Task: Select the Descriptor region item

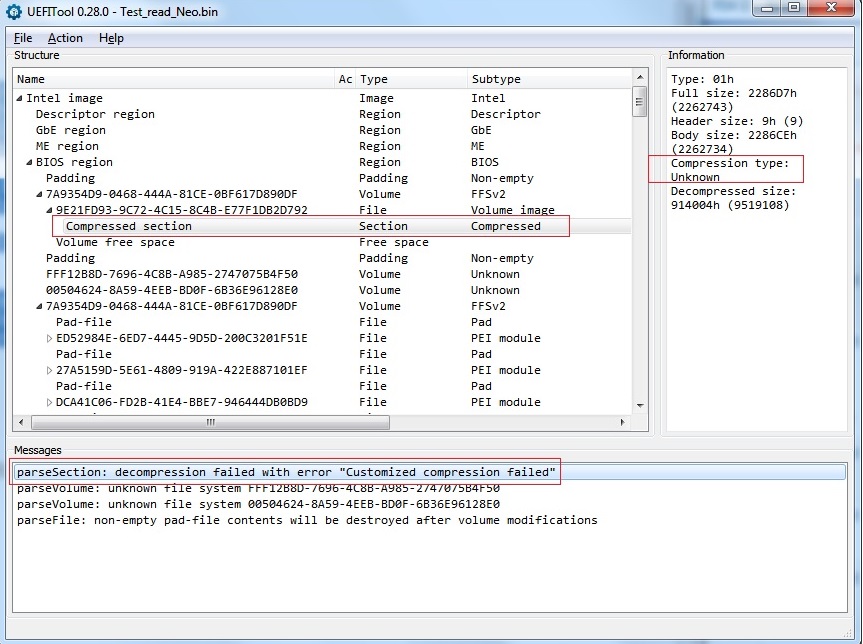Action: click(95, 114)
